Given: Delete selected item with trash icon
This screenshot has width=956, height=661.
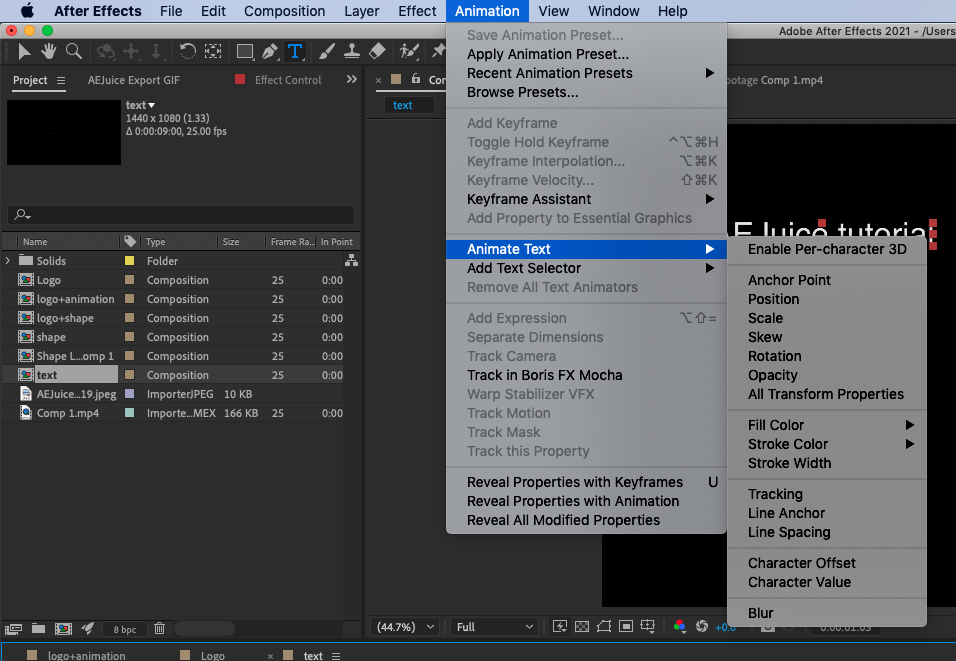Looking at the screenshot, I should [x=159, y=628].
